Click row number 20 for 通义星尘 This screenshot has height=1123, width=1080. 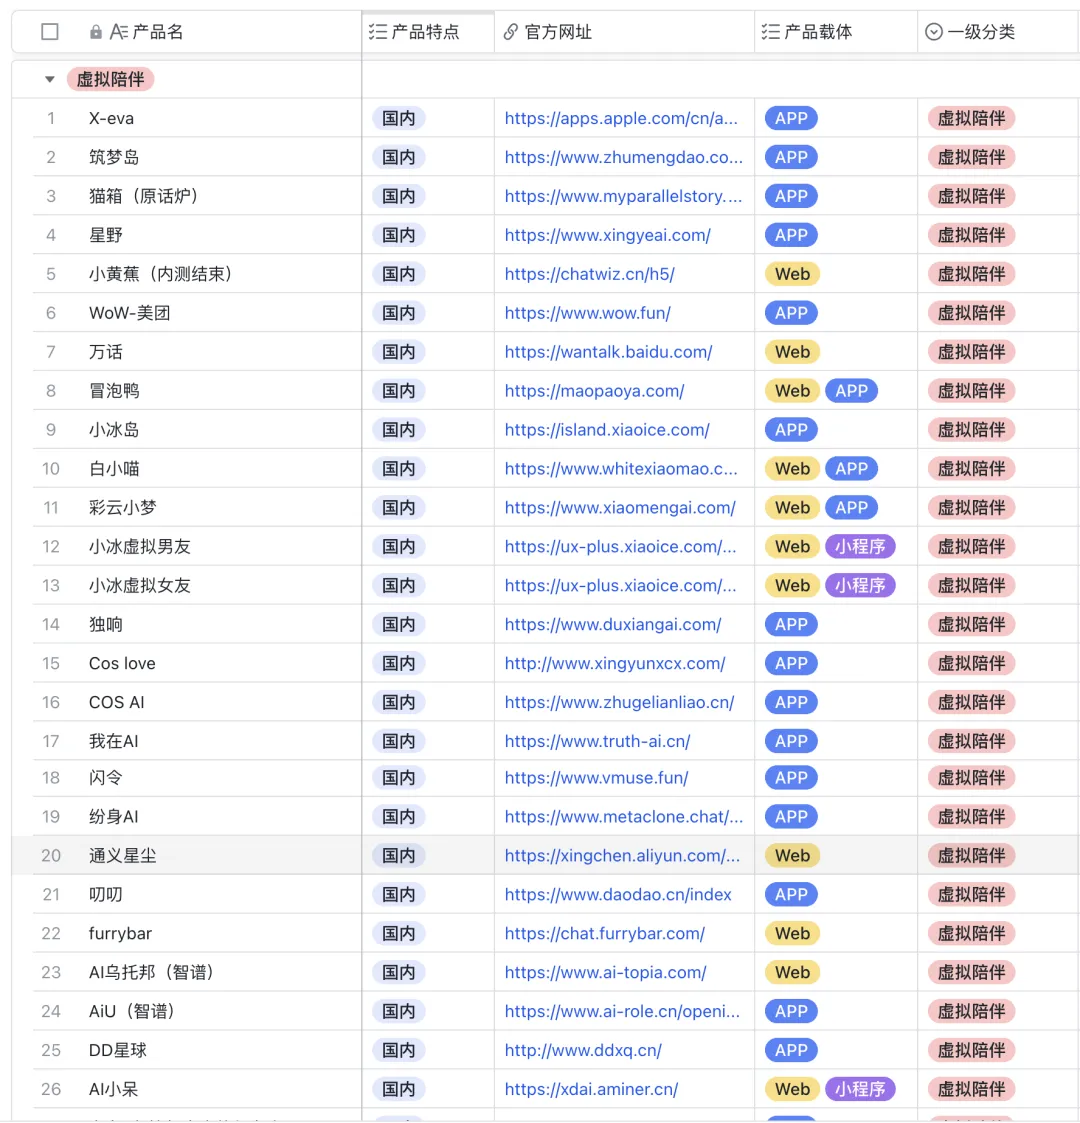click(x=51, y=856)
